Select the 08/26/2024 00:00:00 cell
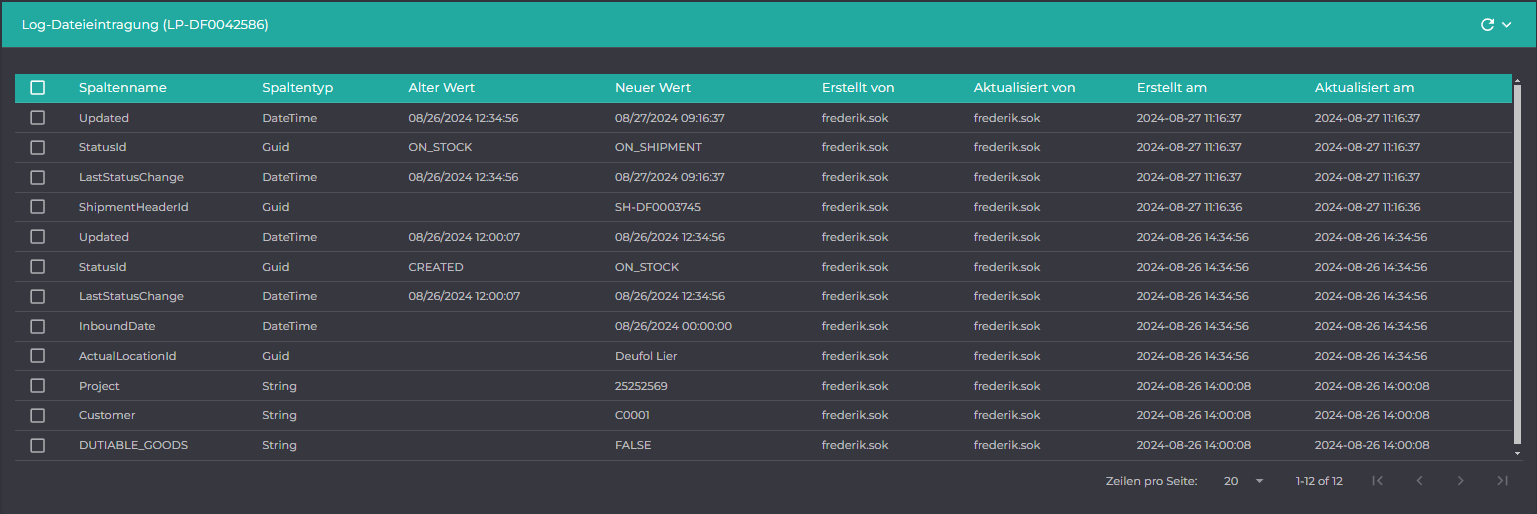The image size is (1537, 514). (x=674, y=326)
